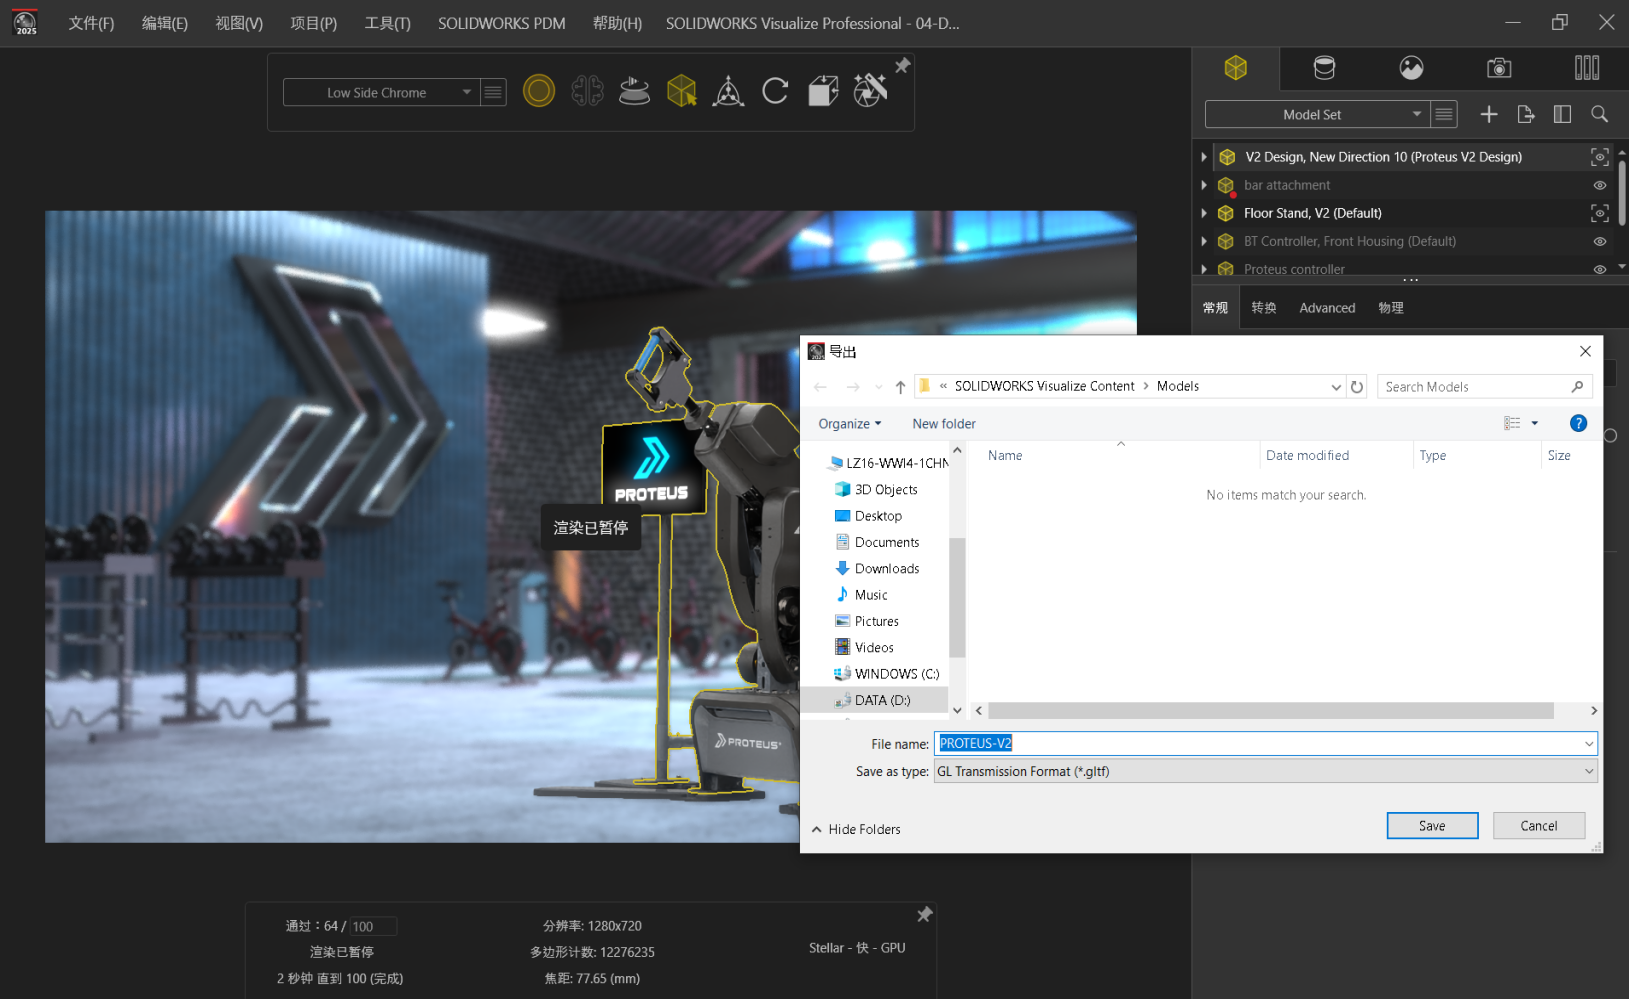
Task: Open the Low Side Chrome dropdown
Action: (x=380, y=92)
